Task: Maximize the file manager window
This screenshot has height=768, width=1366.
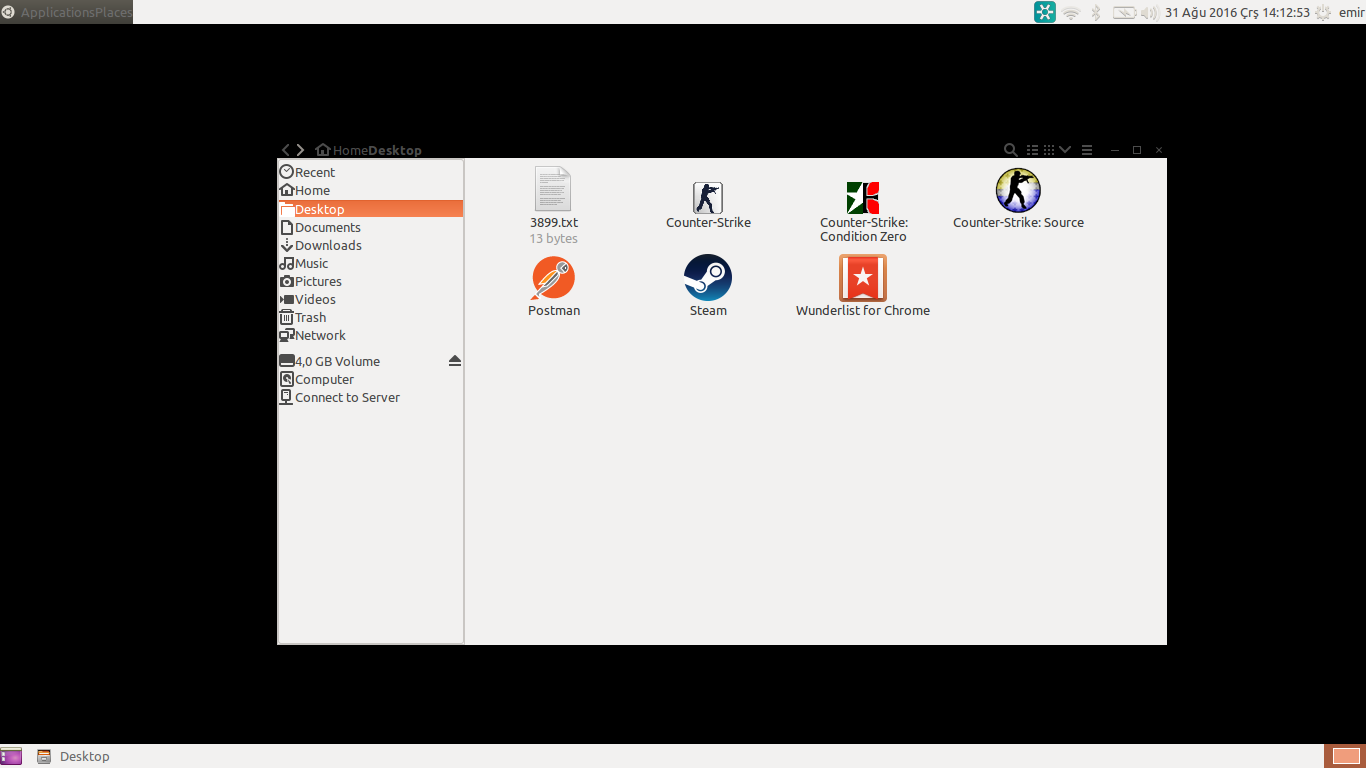Action: click(1137, 150)
